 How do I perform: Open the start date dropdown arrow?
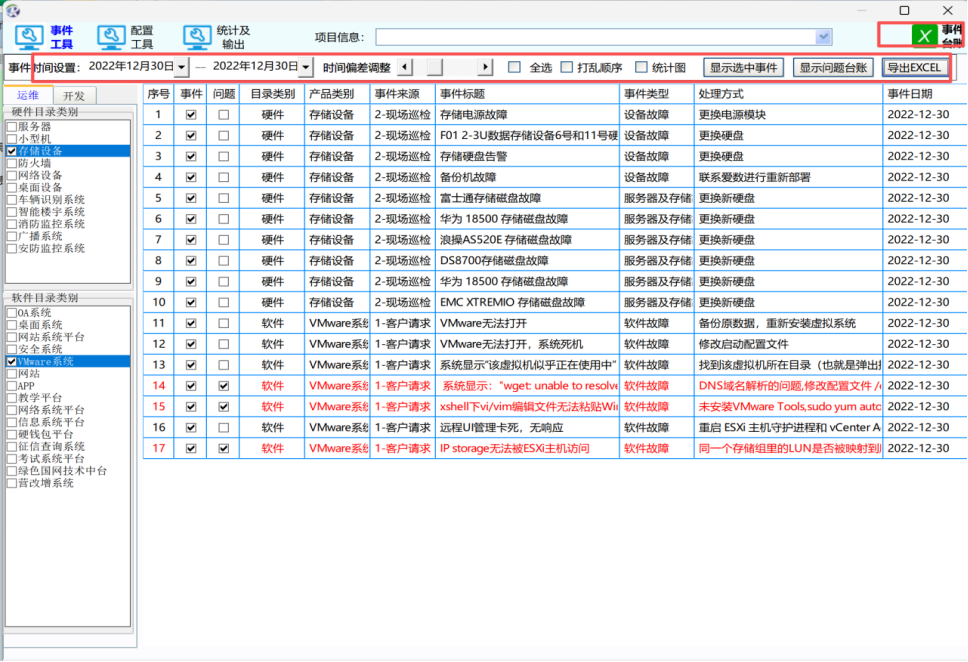point(181,67)
